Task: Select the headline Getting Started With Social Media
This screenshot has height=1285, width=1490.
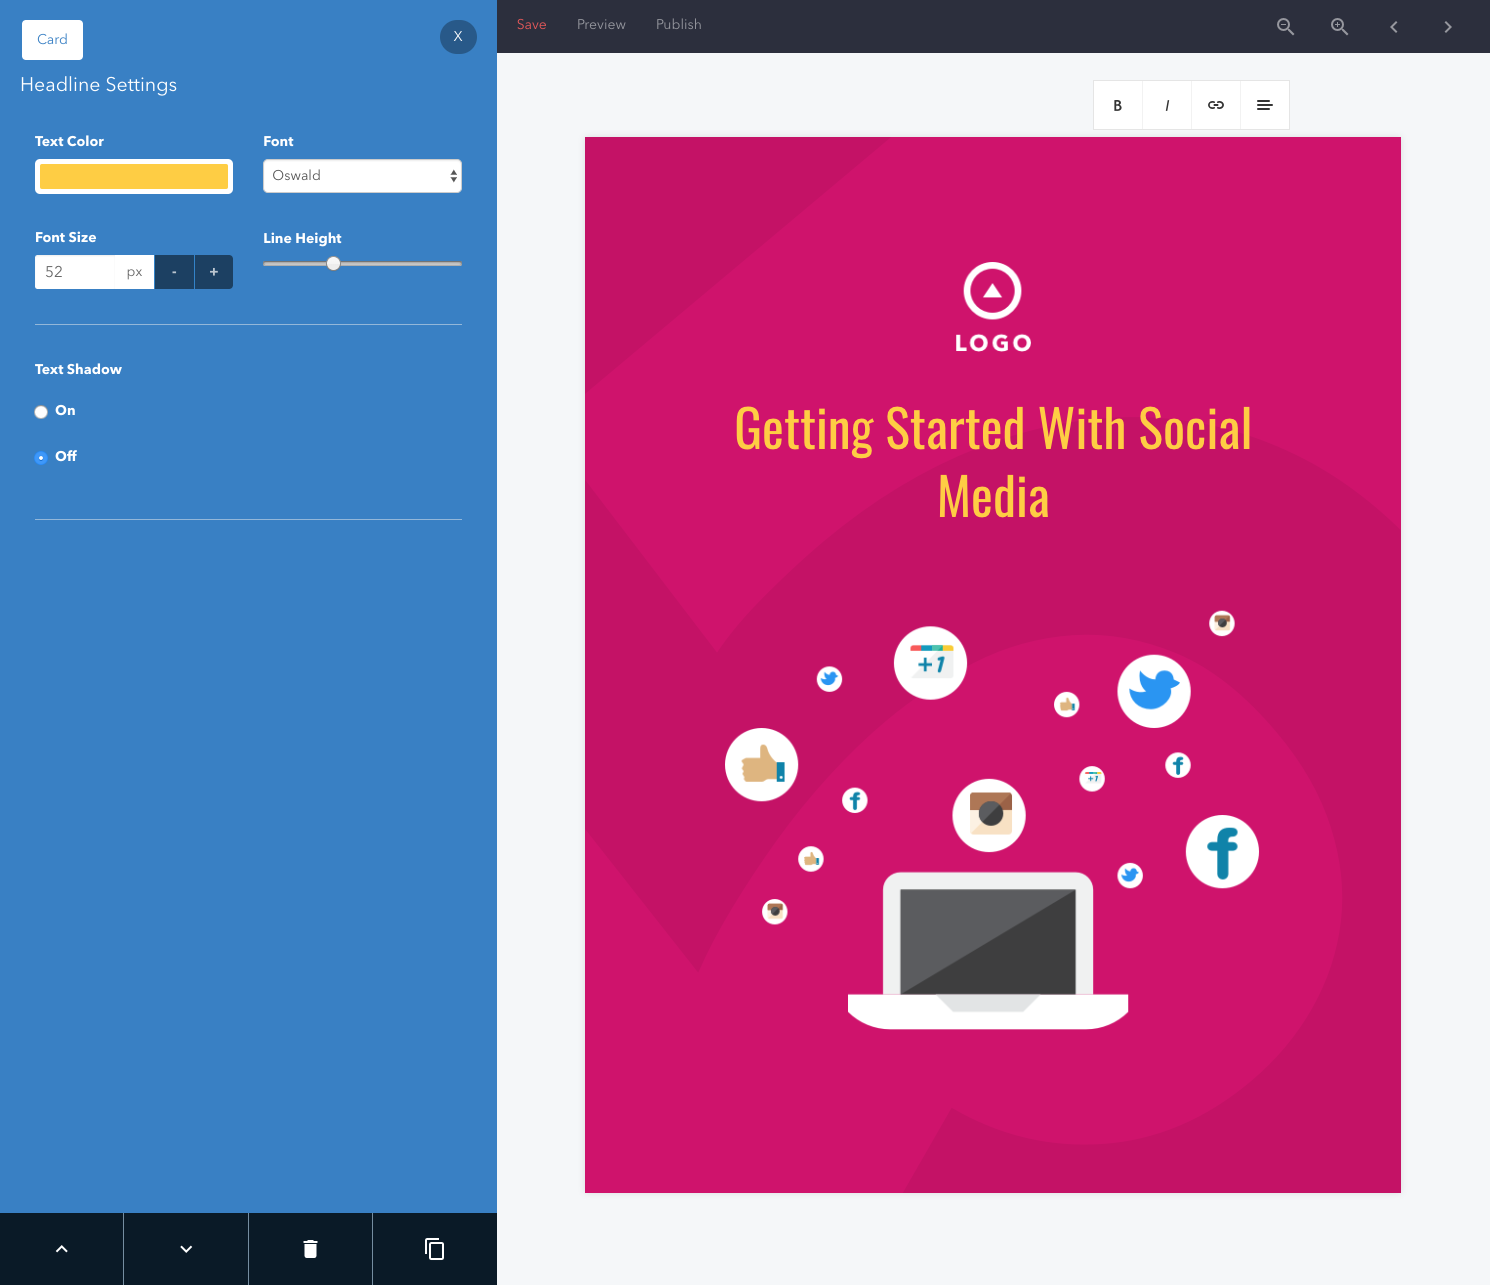Action: point(993,463)
